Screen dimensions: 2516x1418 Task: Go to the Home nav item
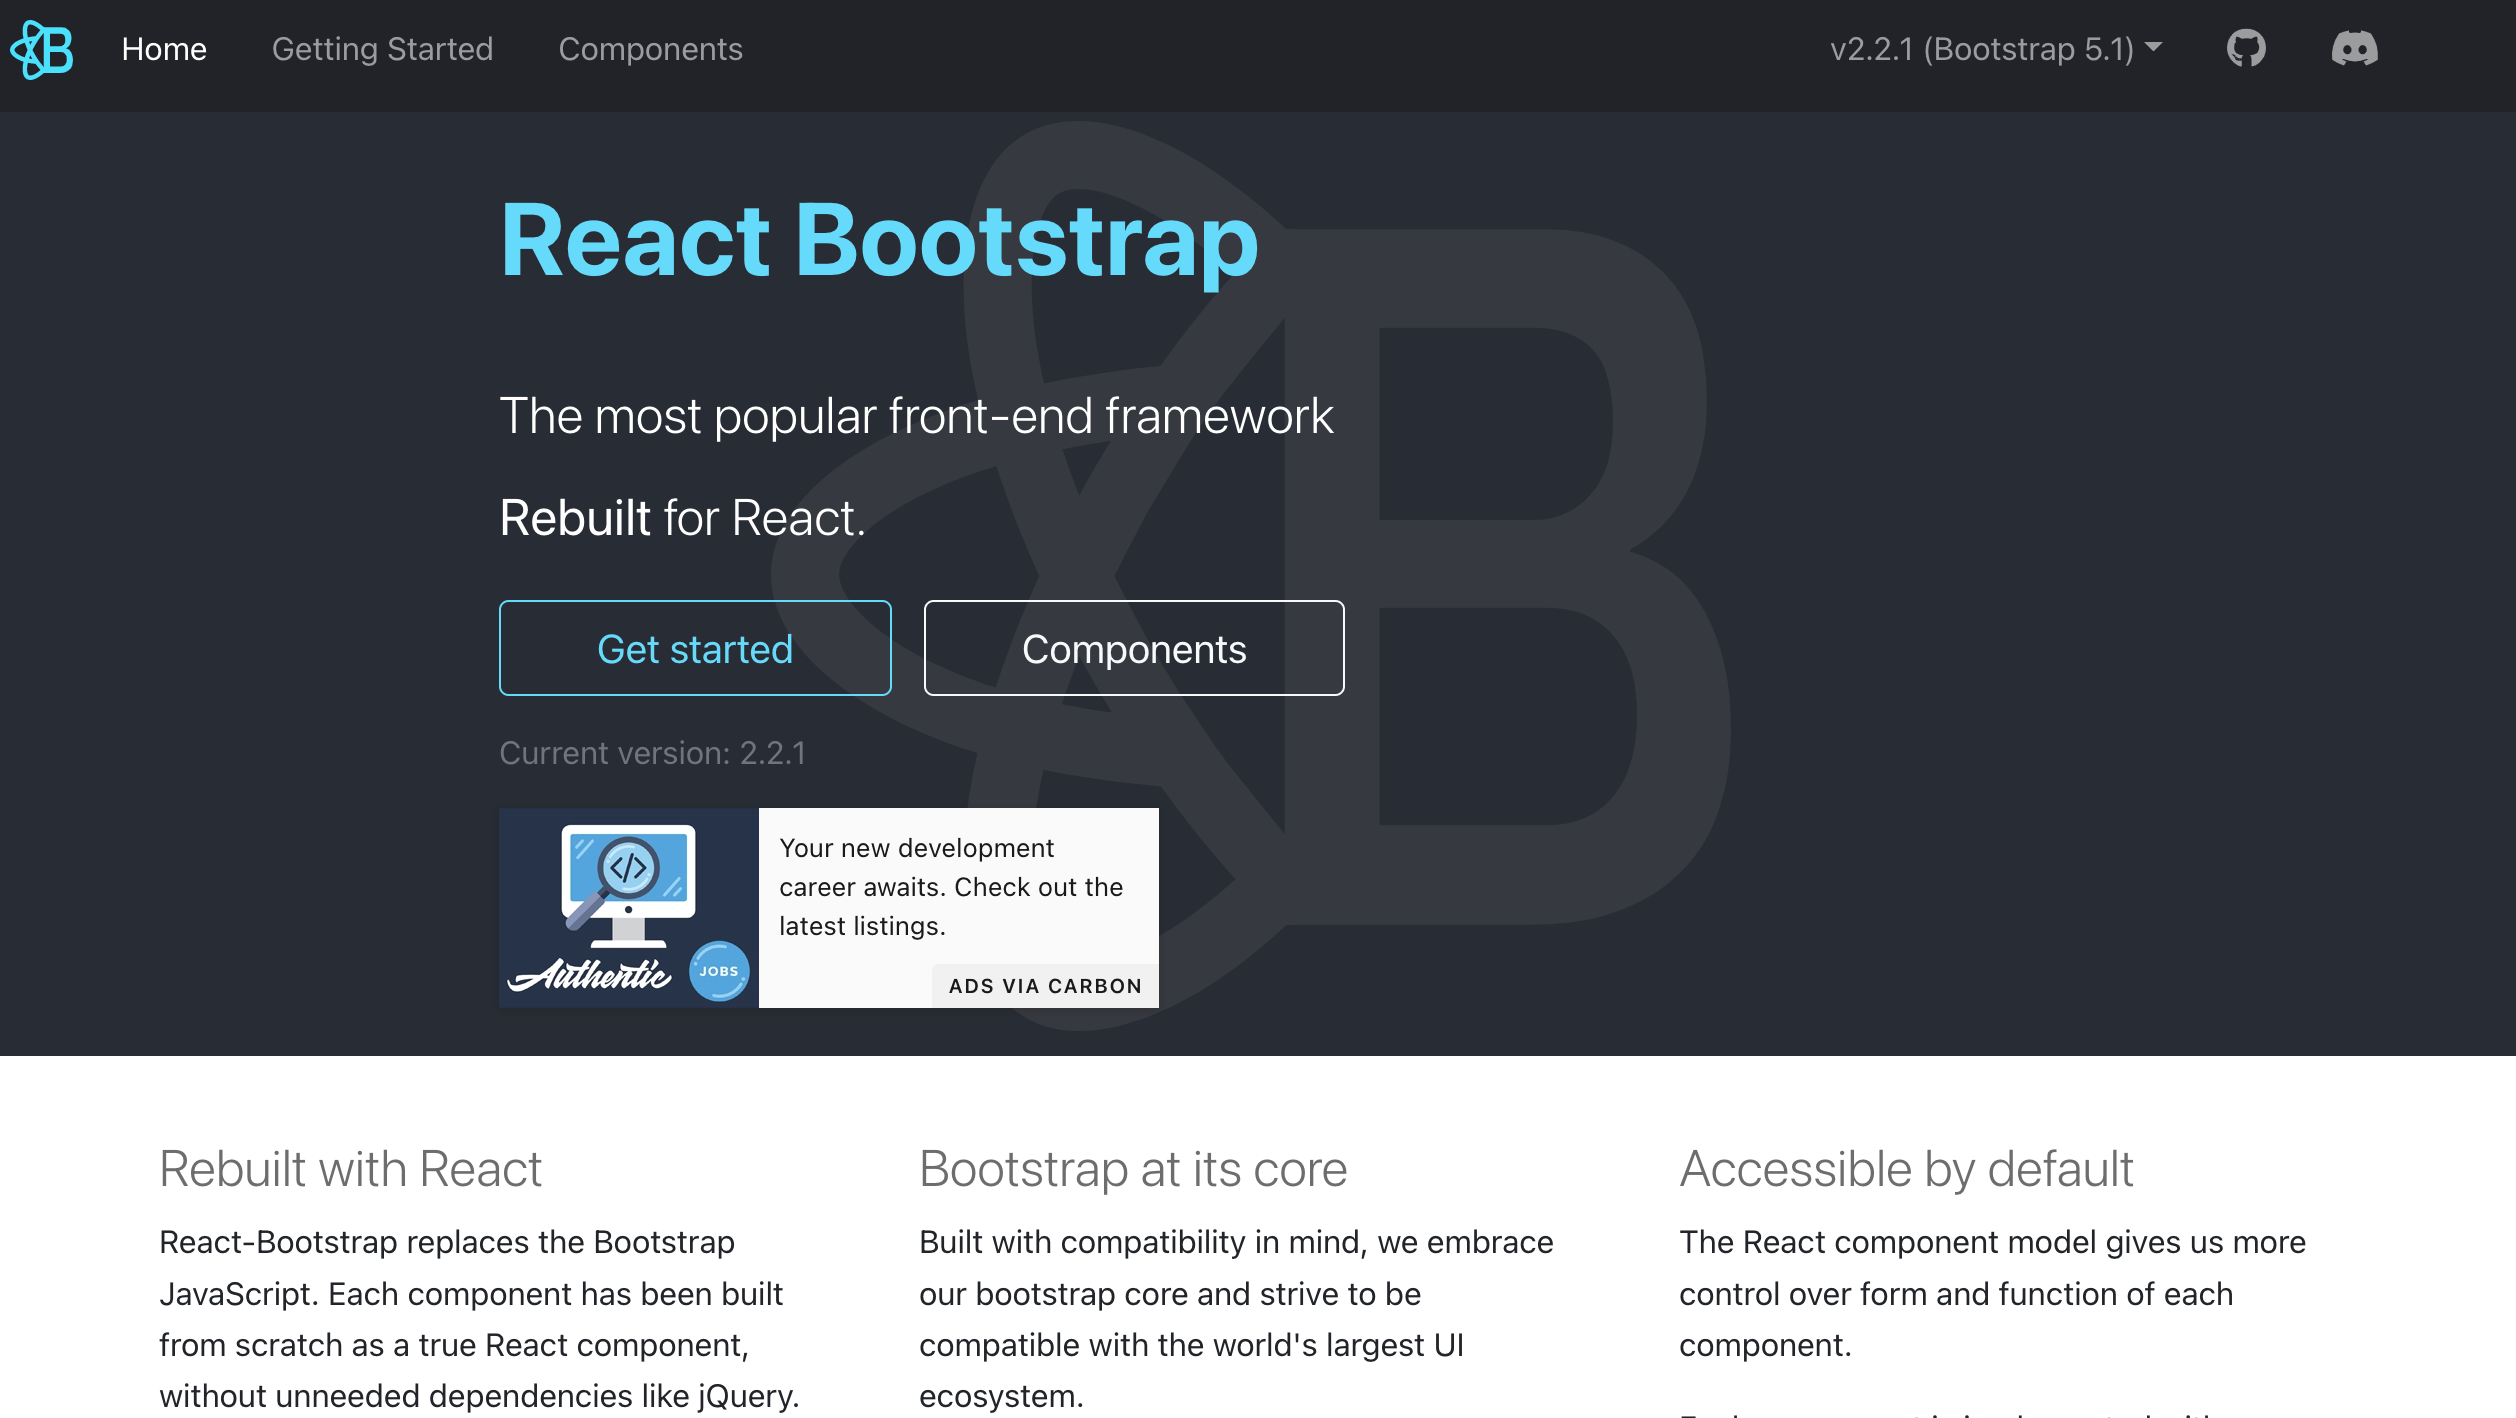click(164, 49)
